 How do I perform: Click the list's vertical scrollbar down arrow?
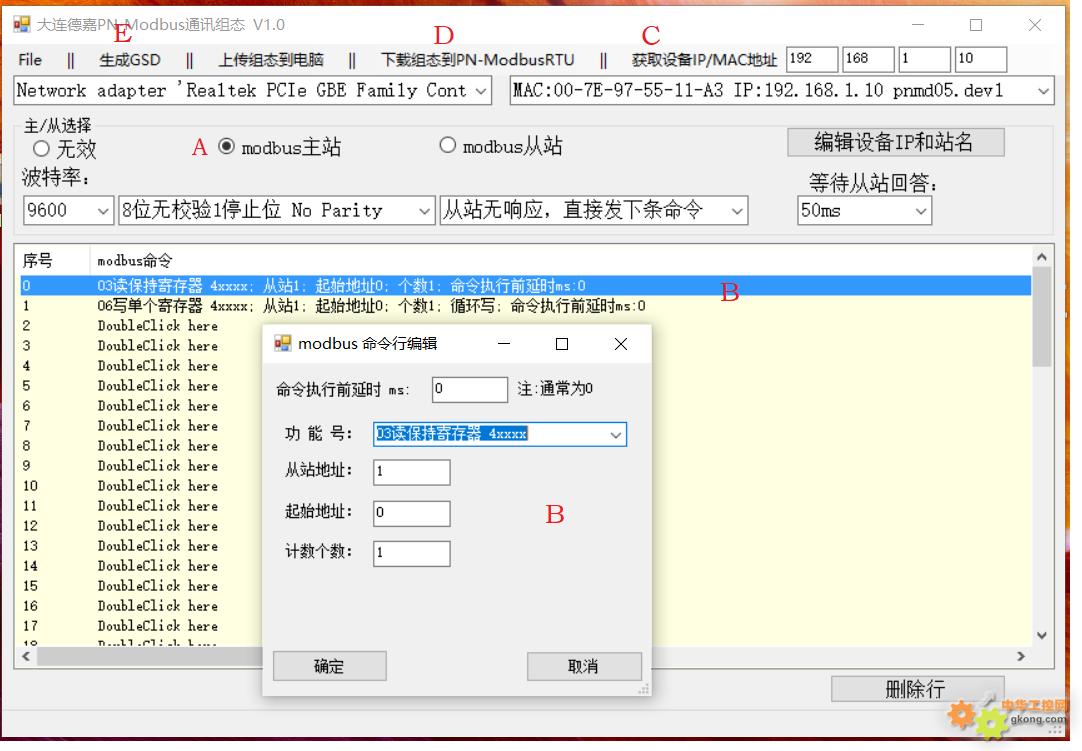[1041, 635]
